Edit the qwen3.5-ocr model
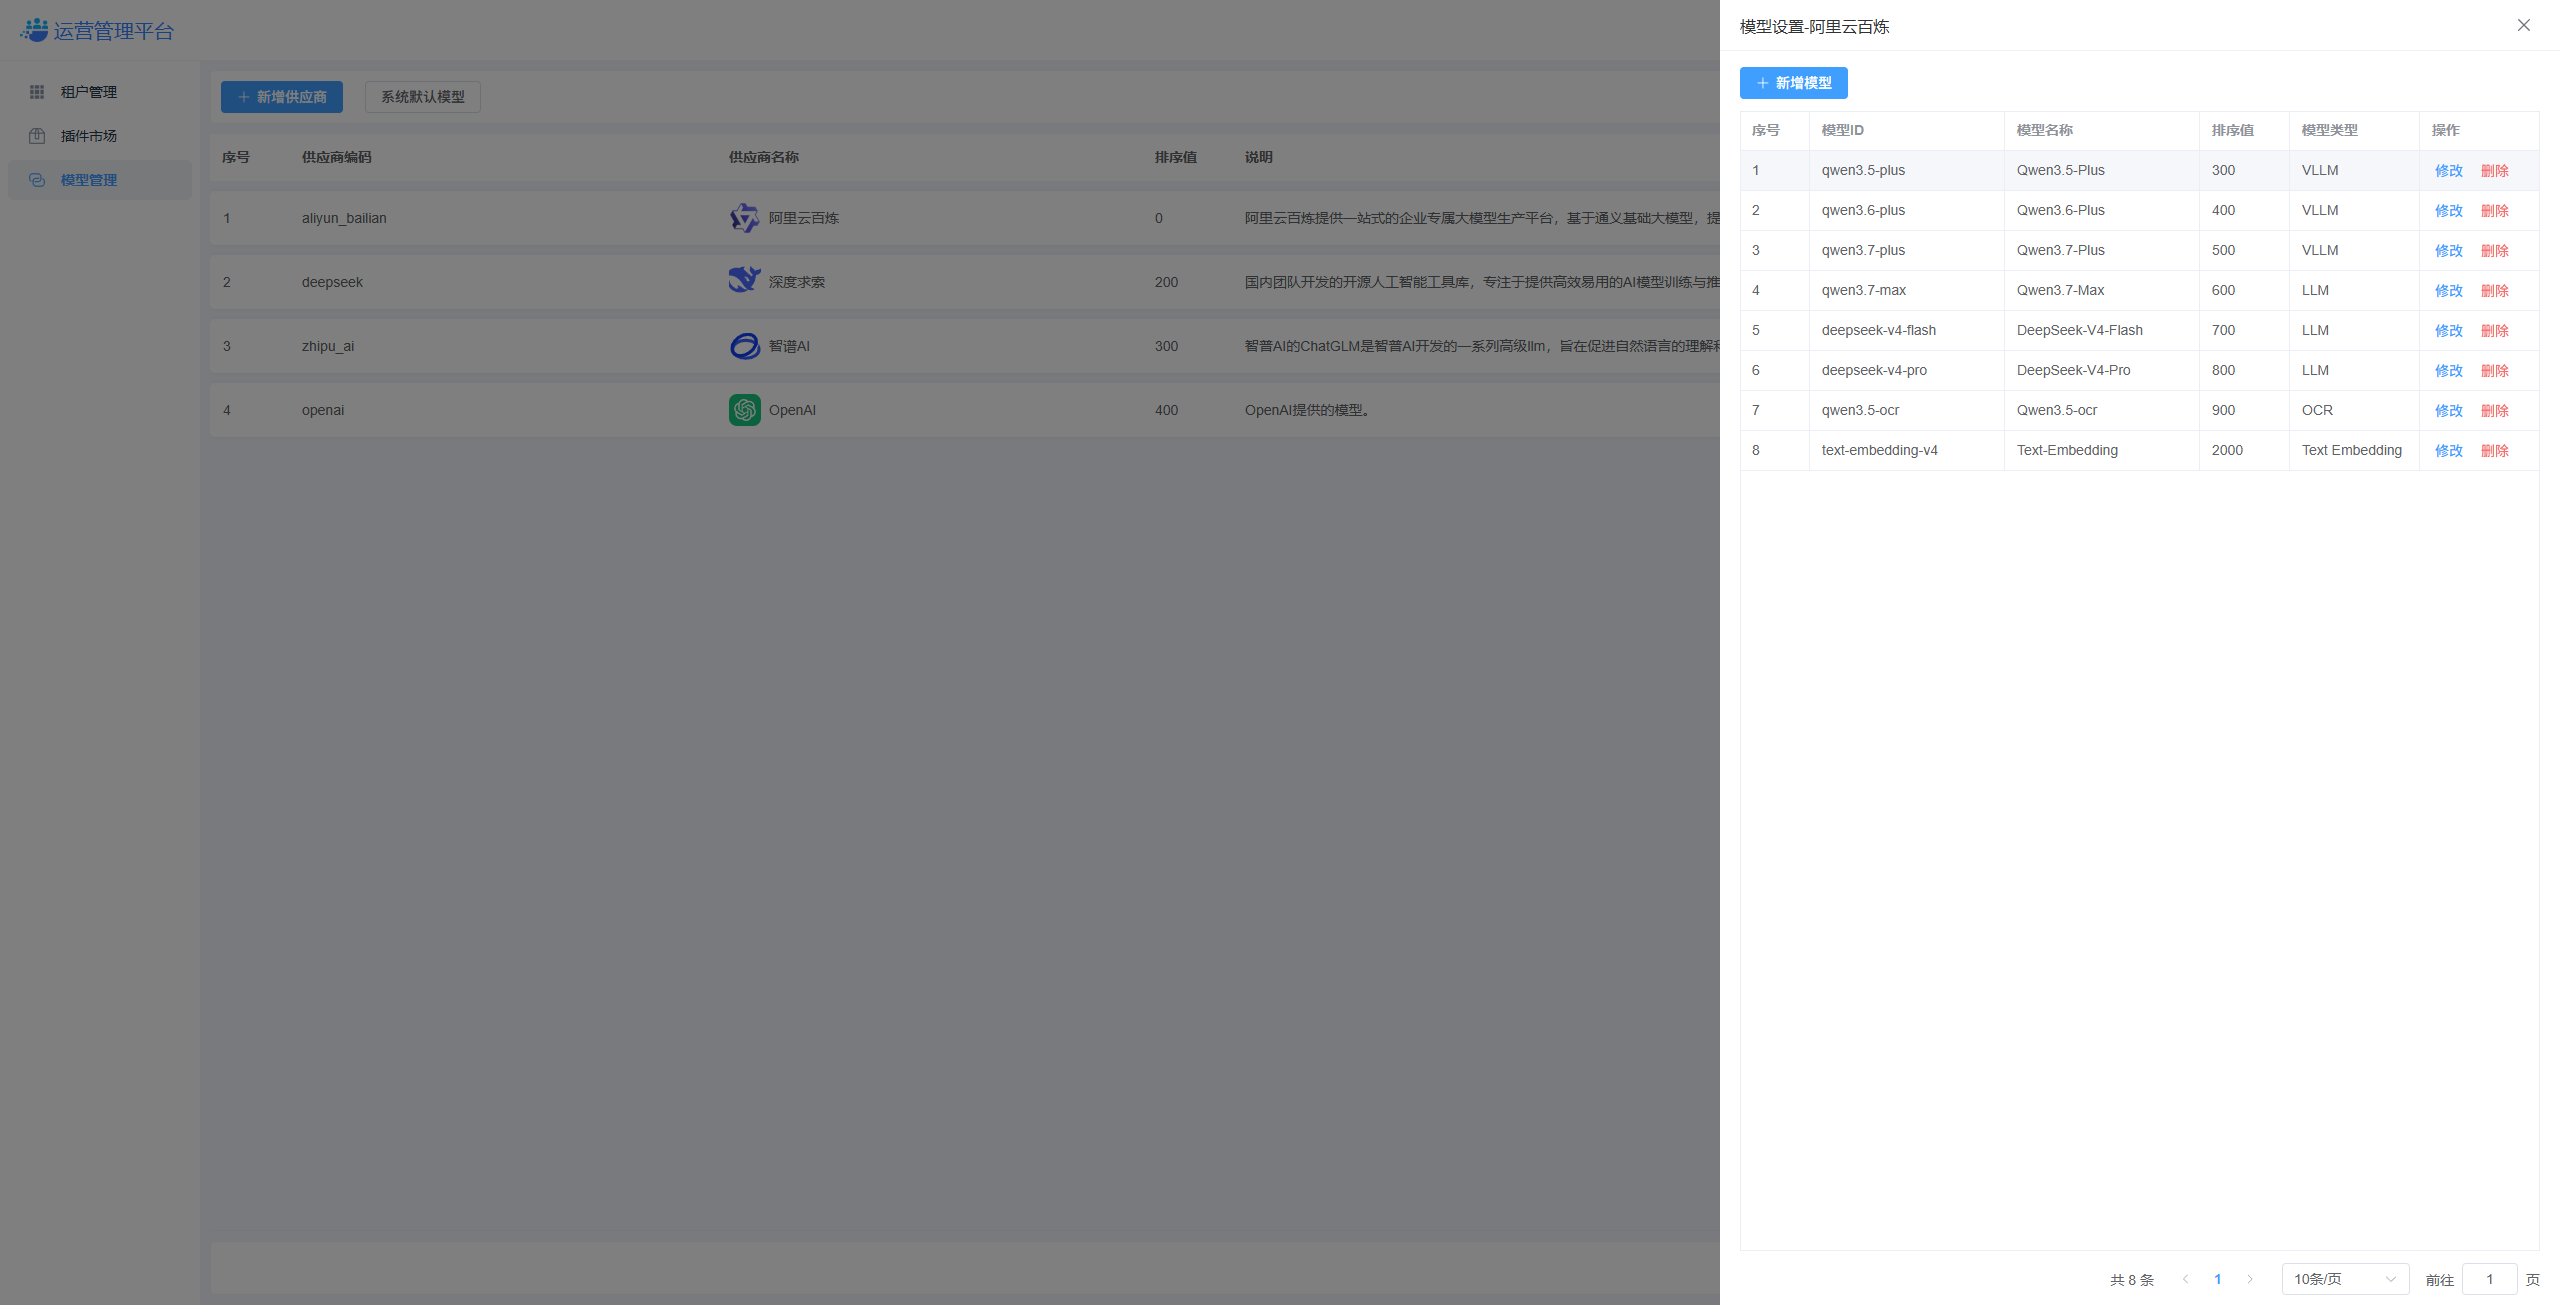Screen dimensions: 2560x1305 point(2448,411)
